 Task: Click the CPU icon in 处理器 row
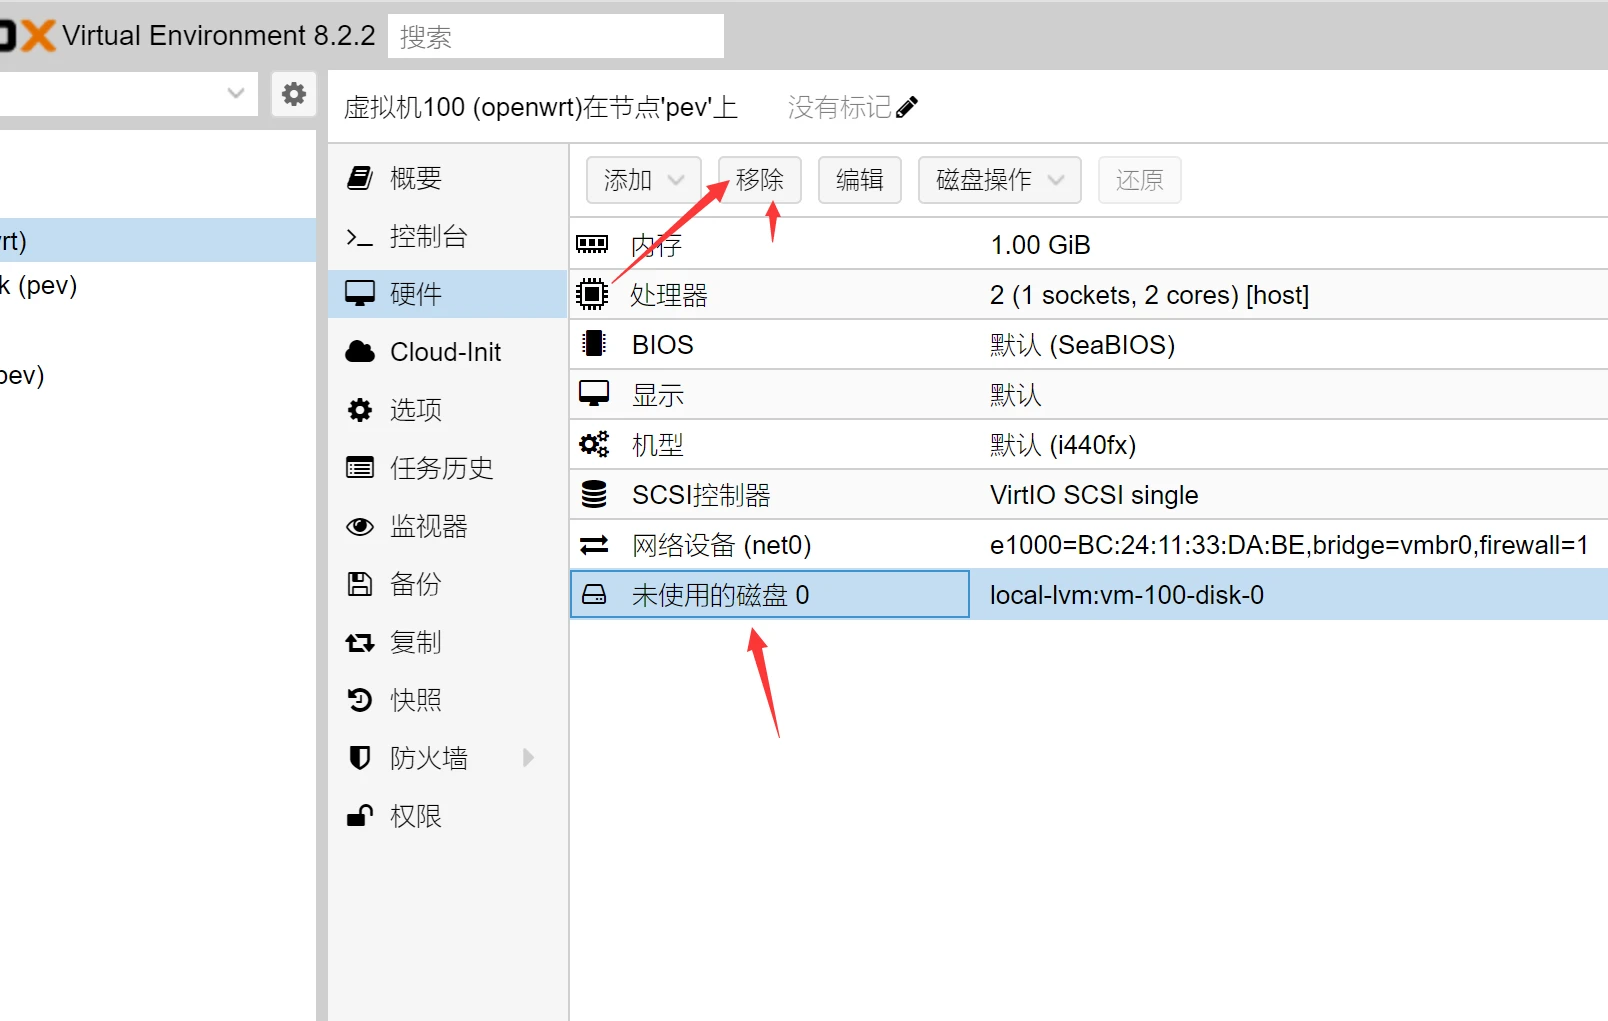point(592,294)
